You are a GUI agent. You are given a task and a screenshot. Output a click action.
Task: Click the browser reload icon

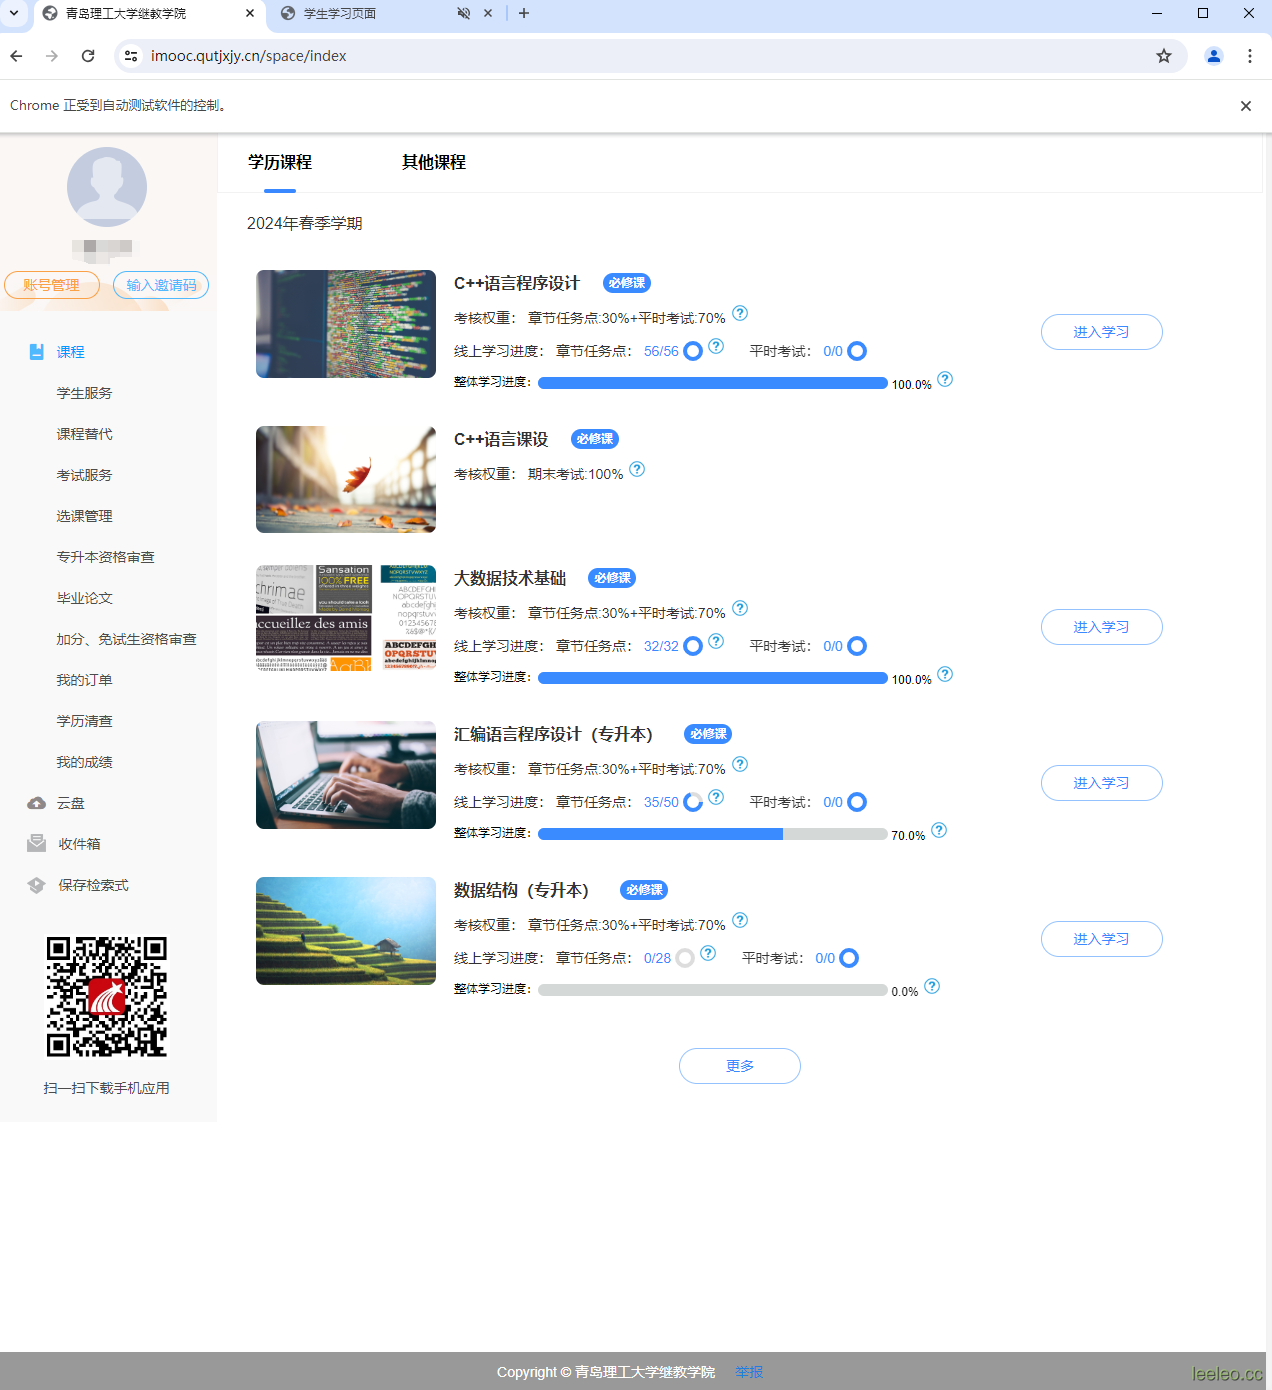click(x=88, y=56)
